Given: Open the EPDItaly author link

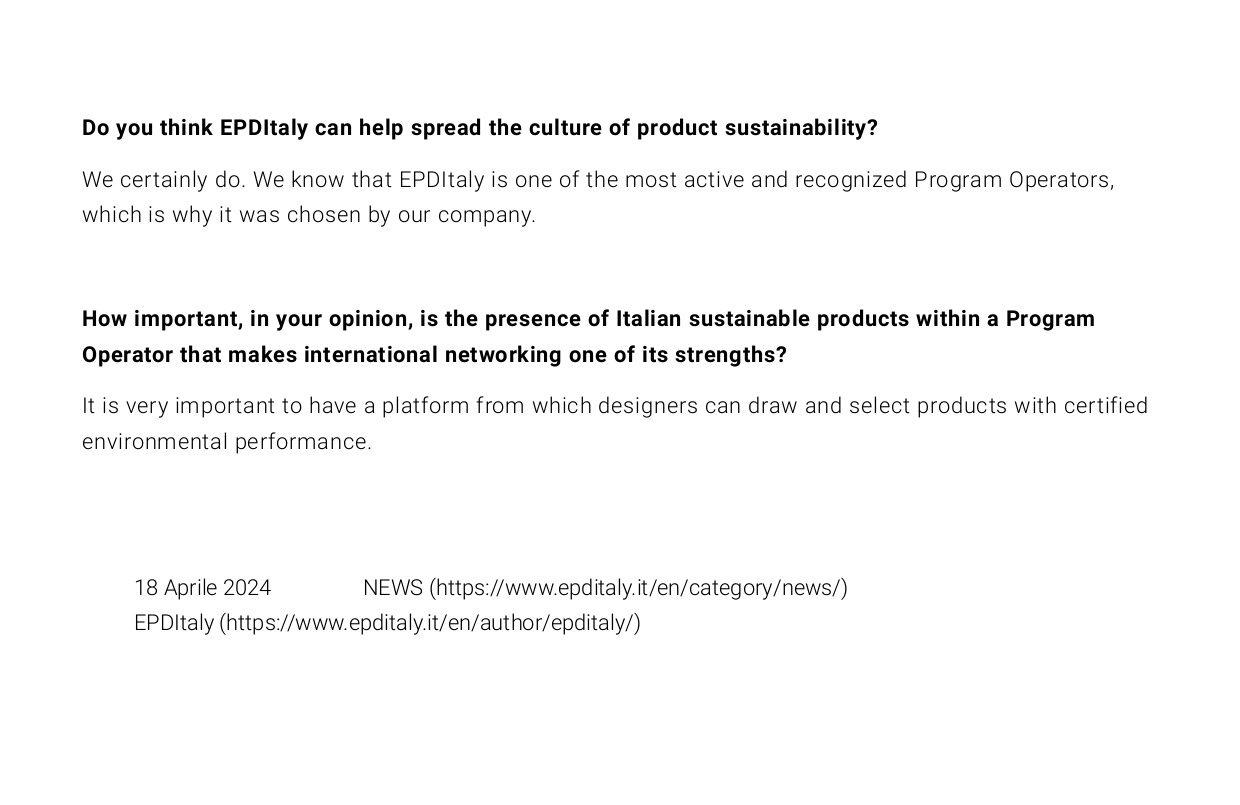Looking at the screenshot, I should pyautogui.click(x=174, y=623).
